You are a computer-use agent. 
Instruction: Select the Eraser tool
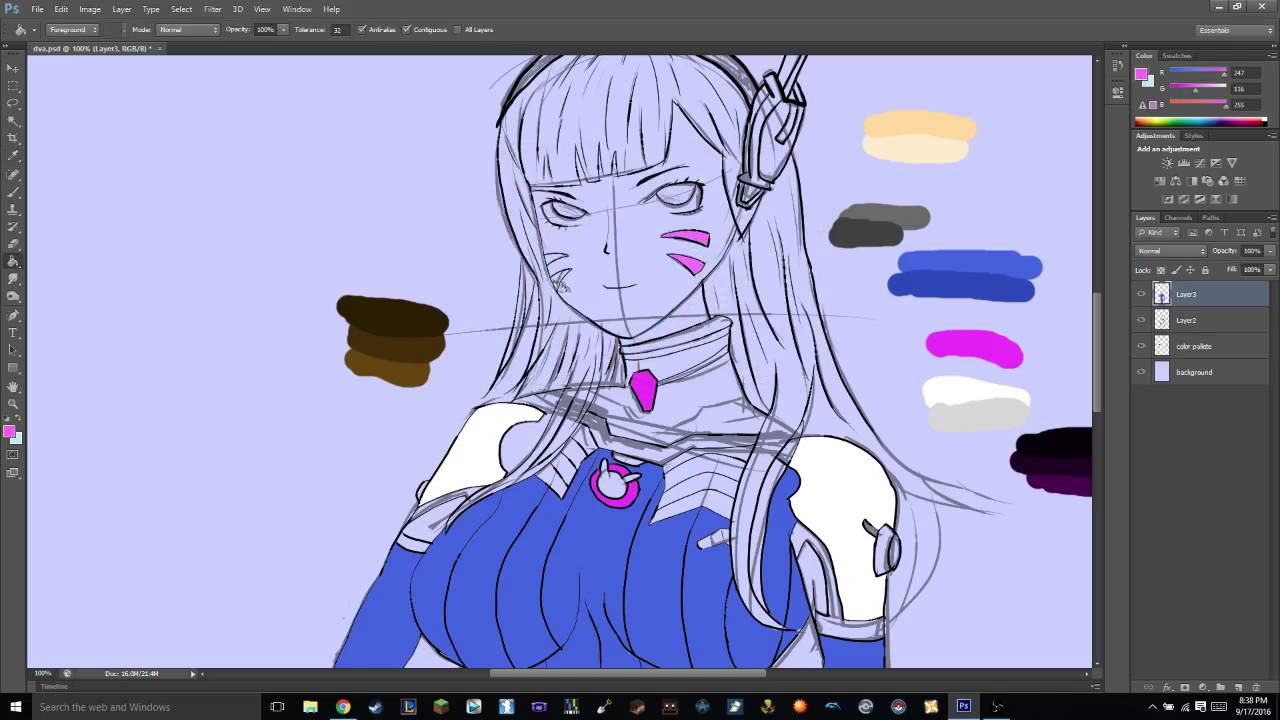(13, 244)
